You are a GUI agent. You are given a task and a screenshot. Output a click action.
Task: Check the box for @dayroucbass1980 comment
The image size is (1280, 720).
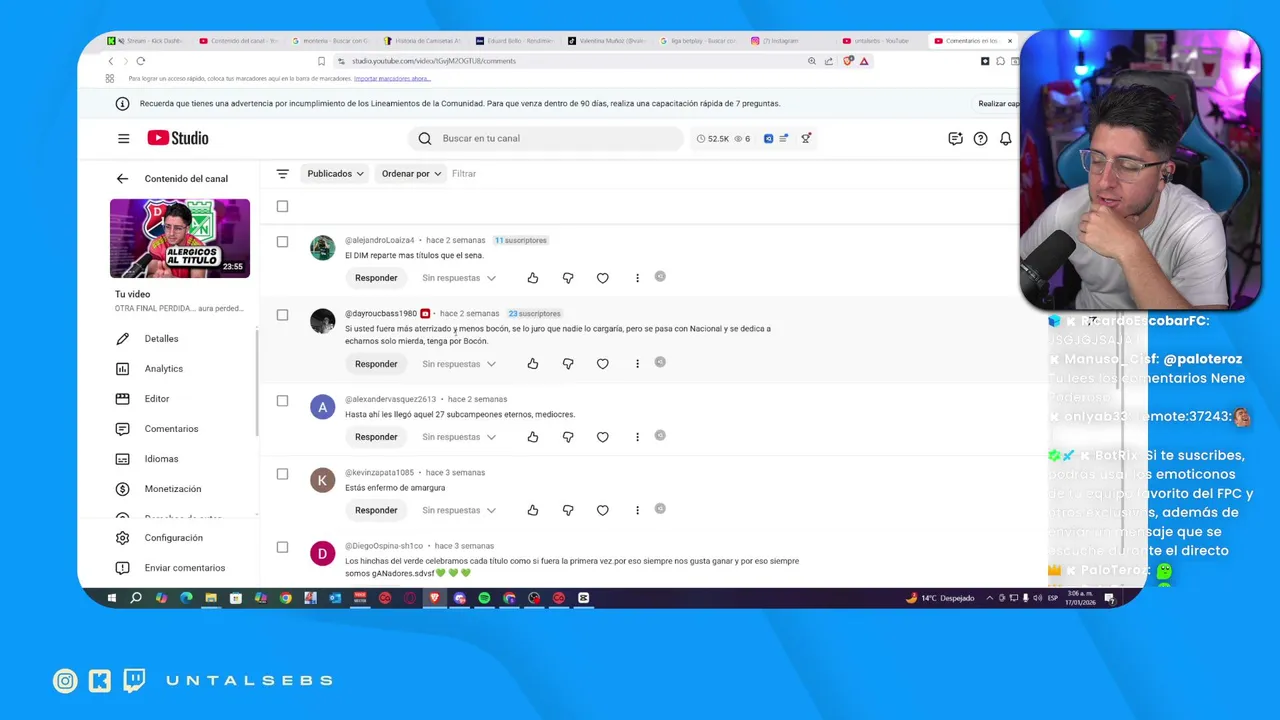282,315
